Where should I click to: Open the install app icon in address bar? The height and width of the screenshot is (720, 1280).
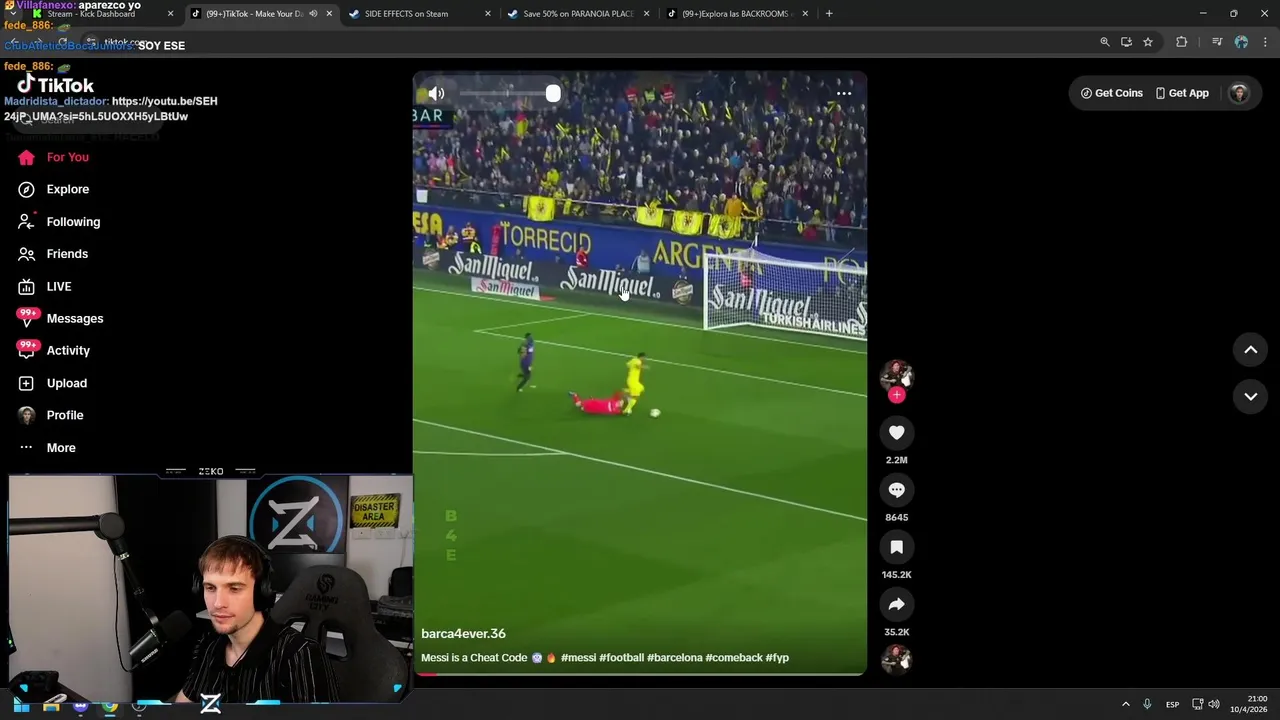pos(1126,42)
